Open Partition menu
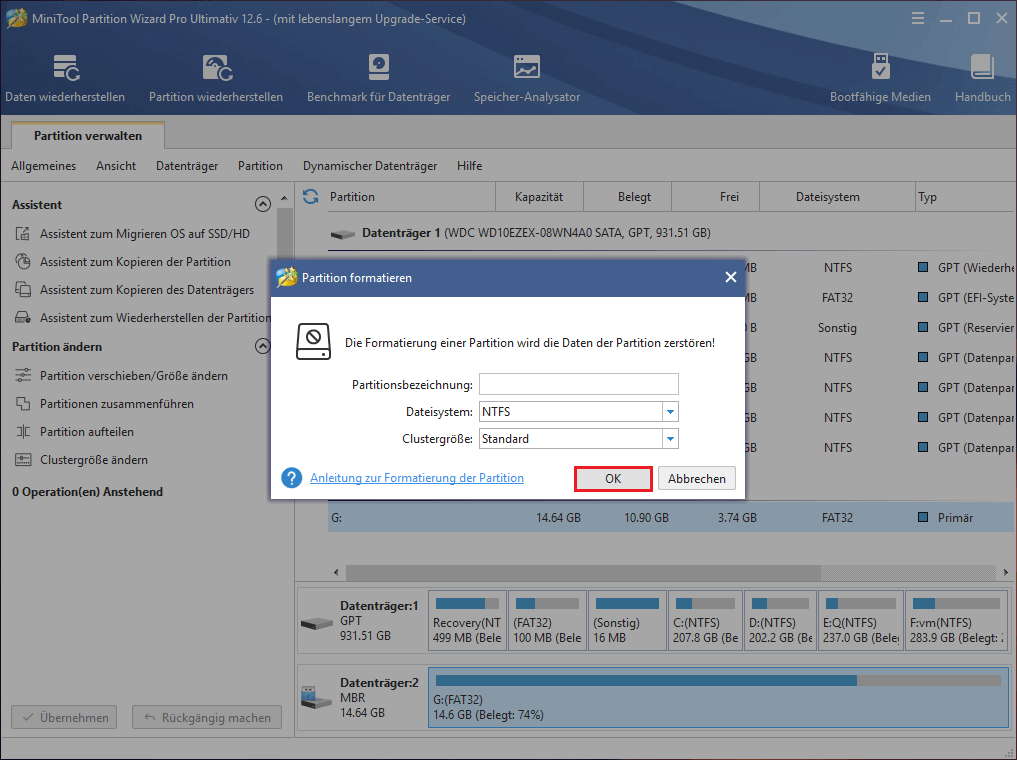 coord(260,166)
